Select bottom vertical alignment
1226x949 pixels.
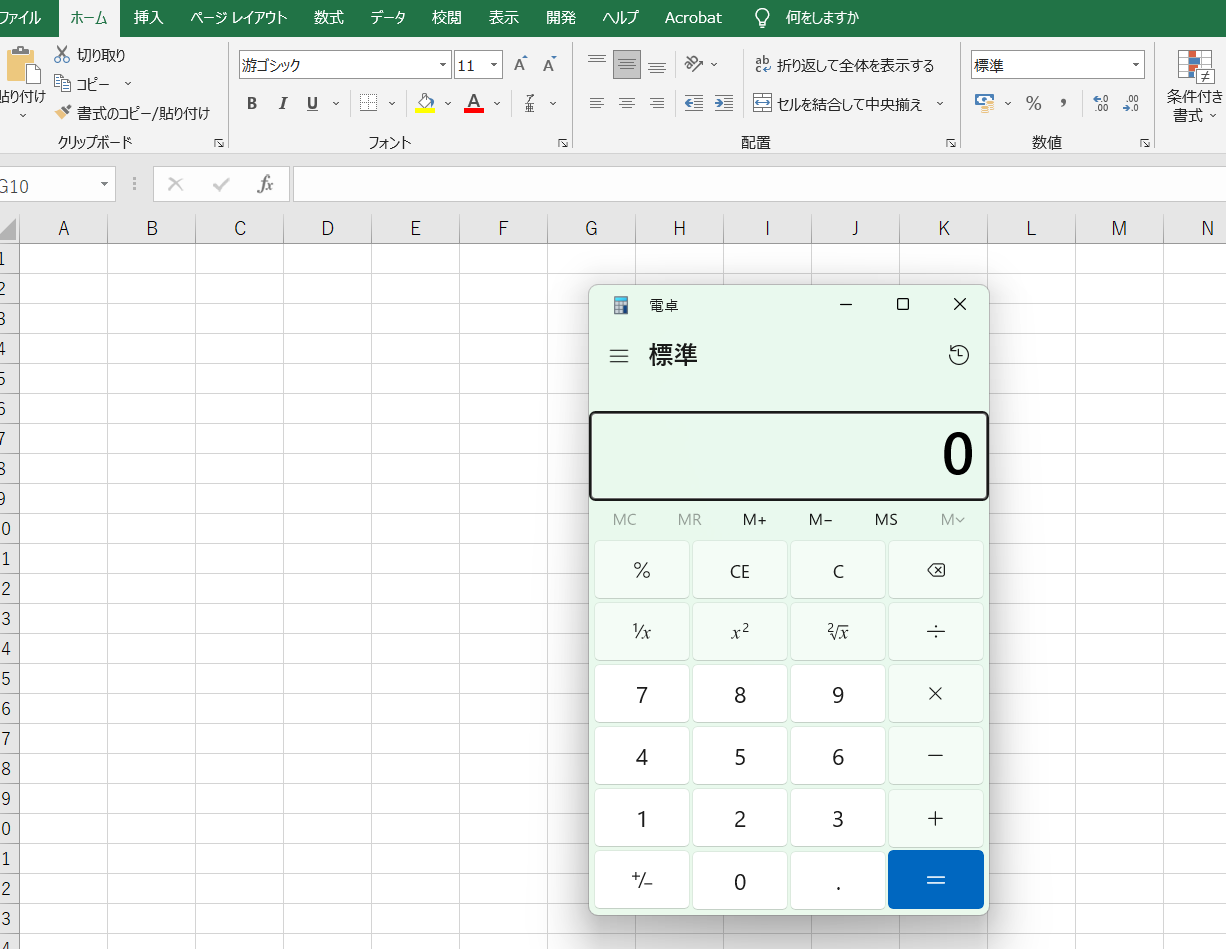(x=657, y=65)
